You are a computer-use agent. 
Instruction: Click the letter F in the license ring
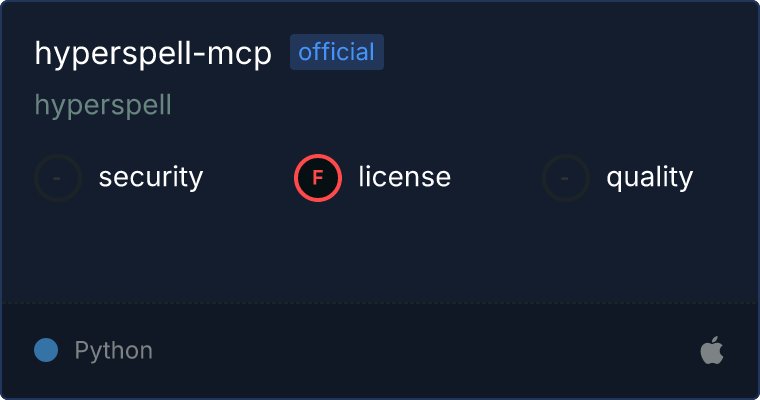tap(317, 178)
